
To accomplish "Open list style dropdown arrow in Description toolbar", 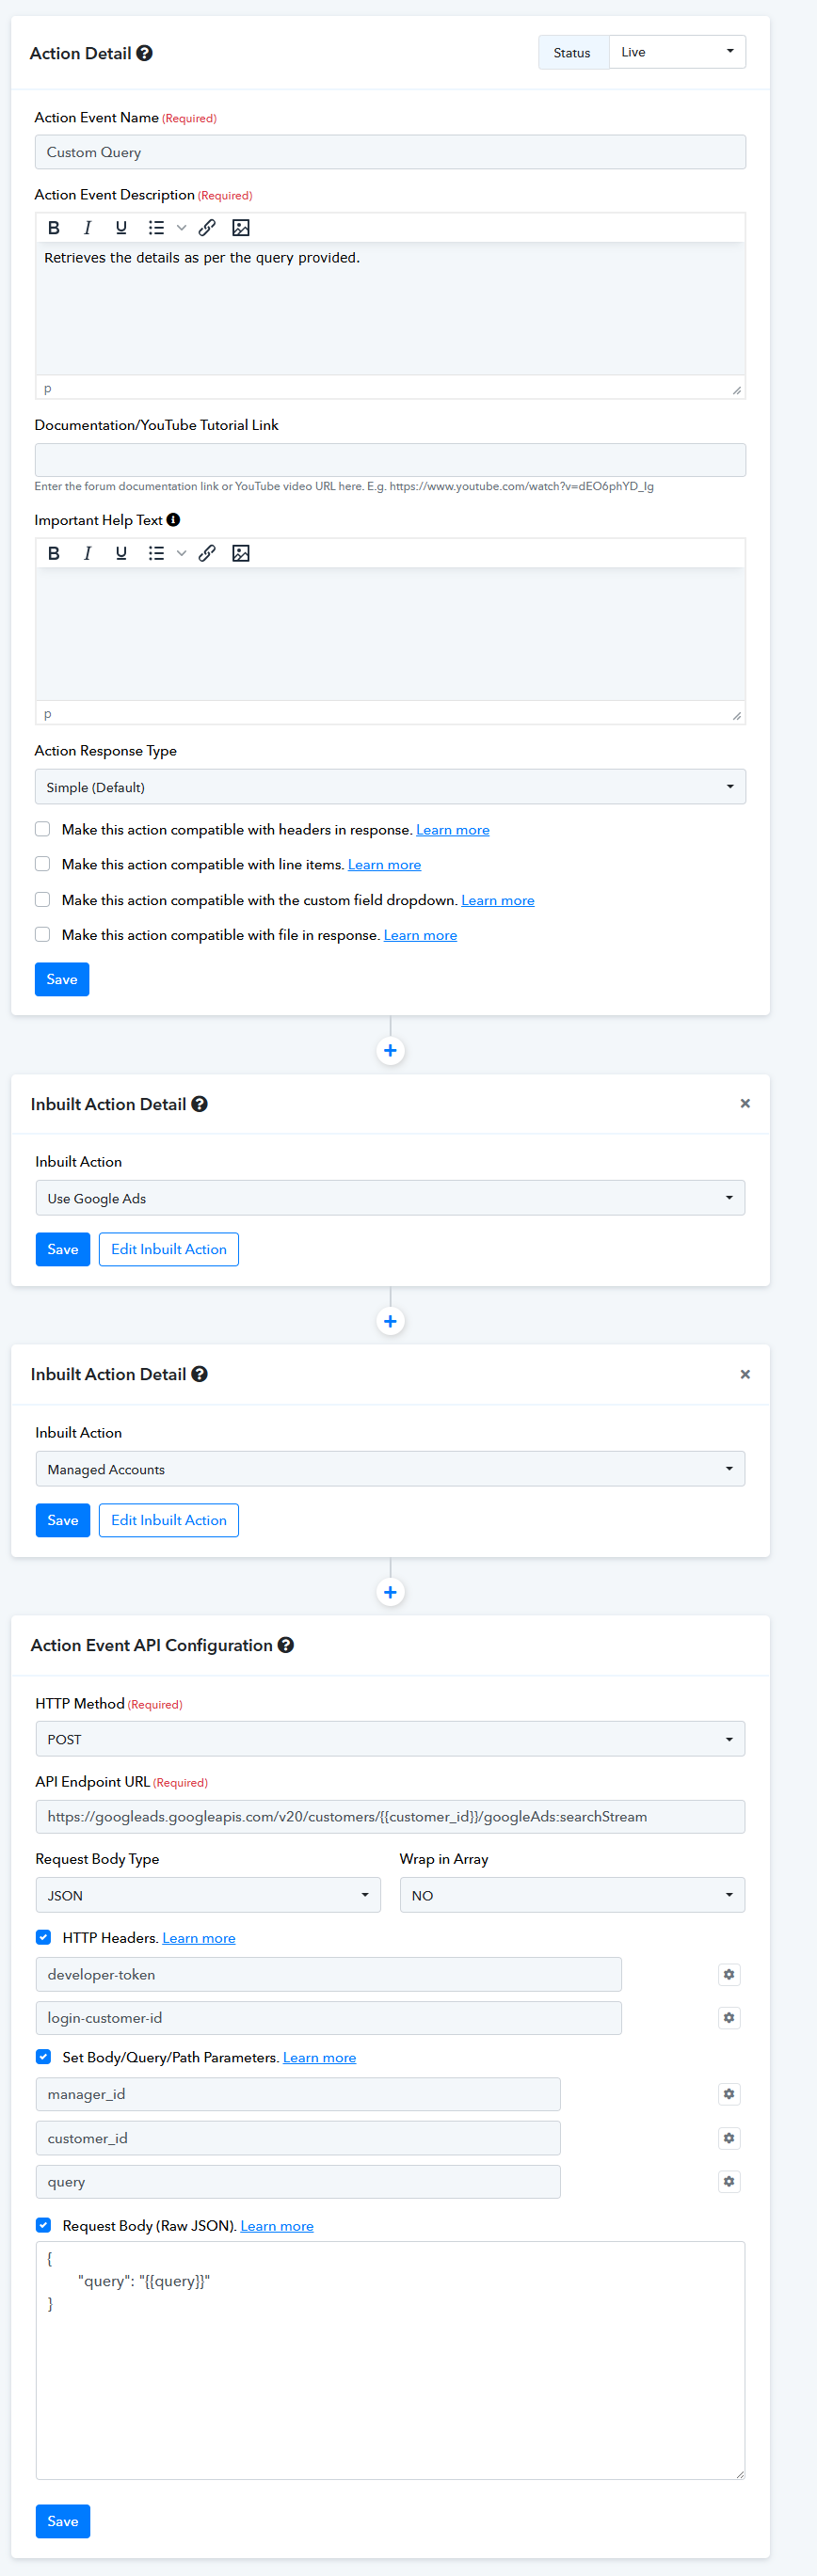I will point(181,228).
